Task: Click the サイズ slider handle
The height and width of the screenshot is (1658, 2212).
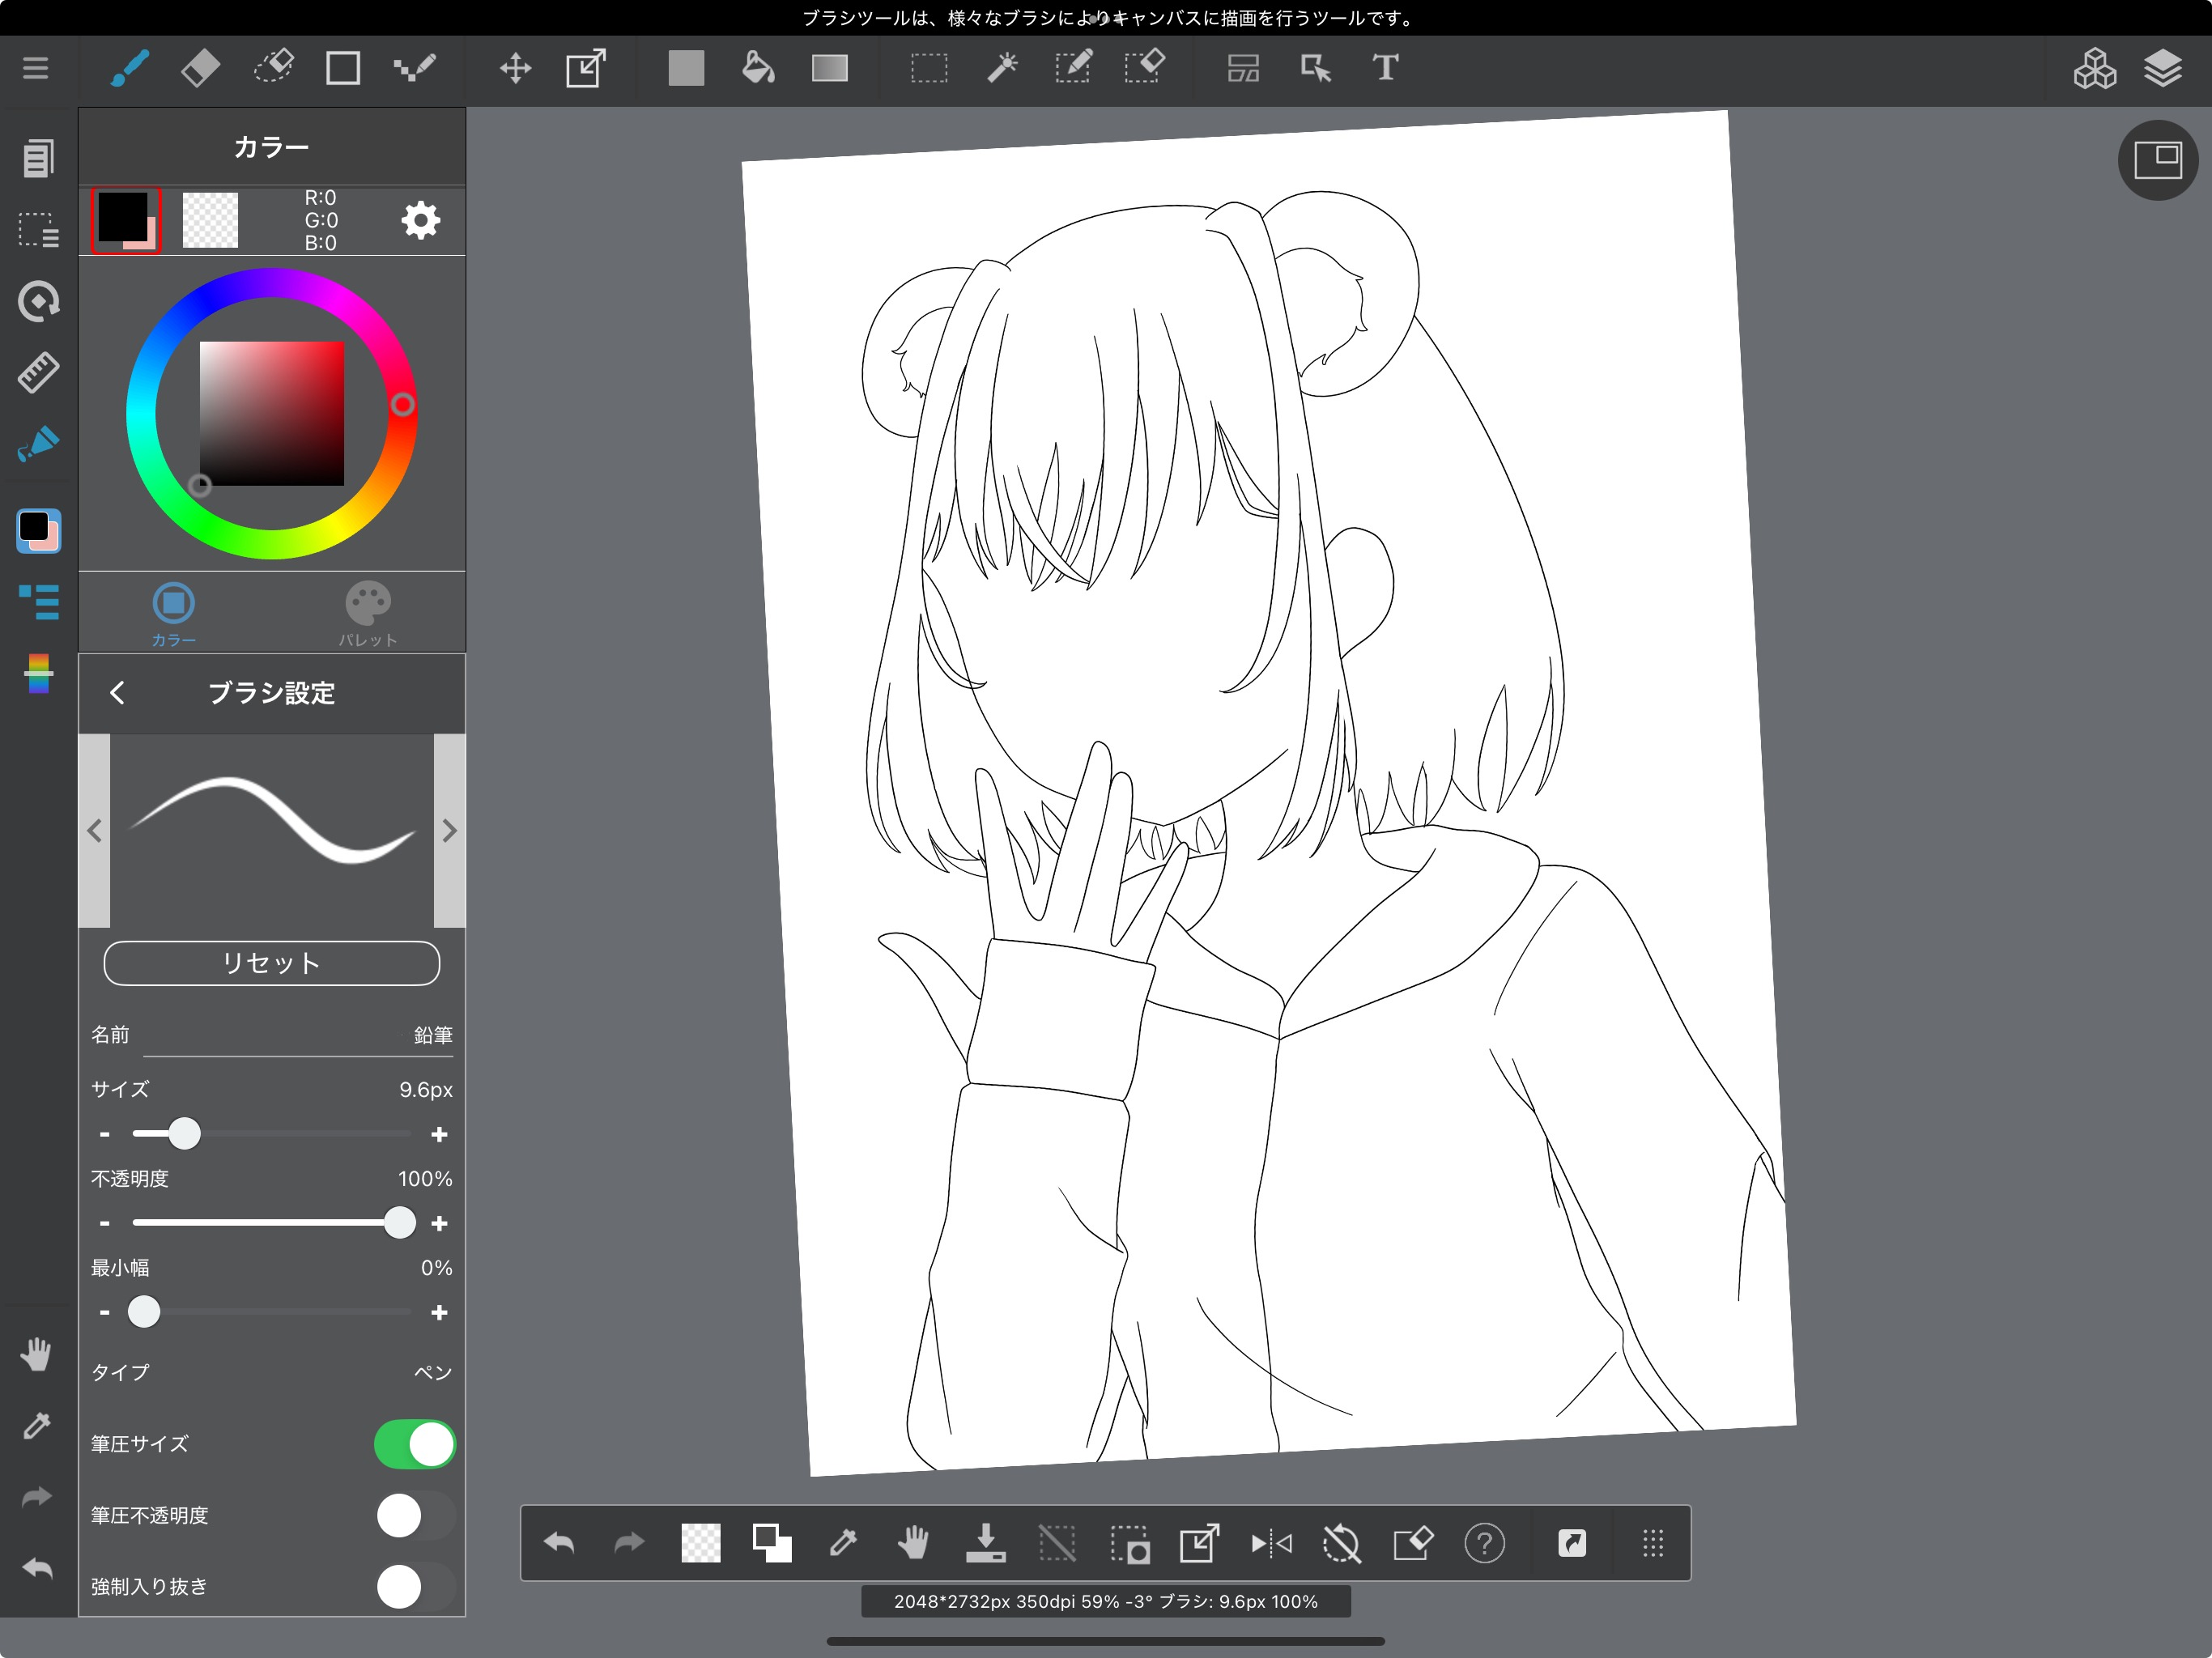Action: (184, 1133)
